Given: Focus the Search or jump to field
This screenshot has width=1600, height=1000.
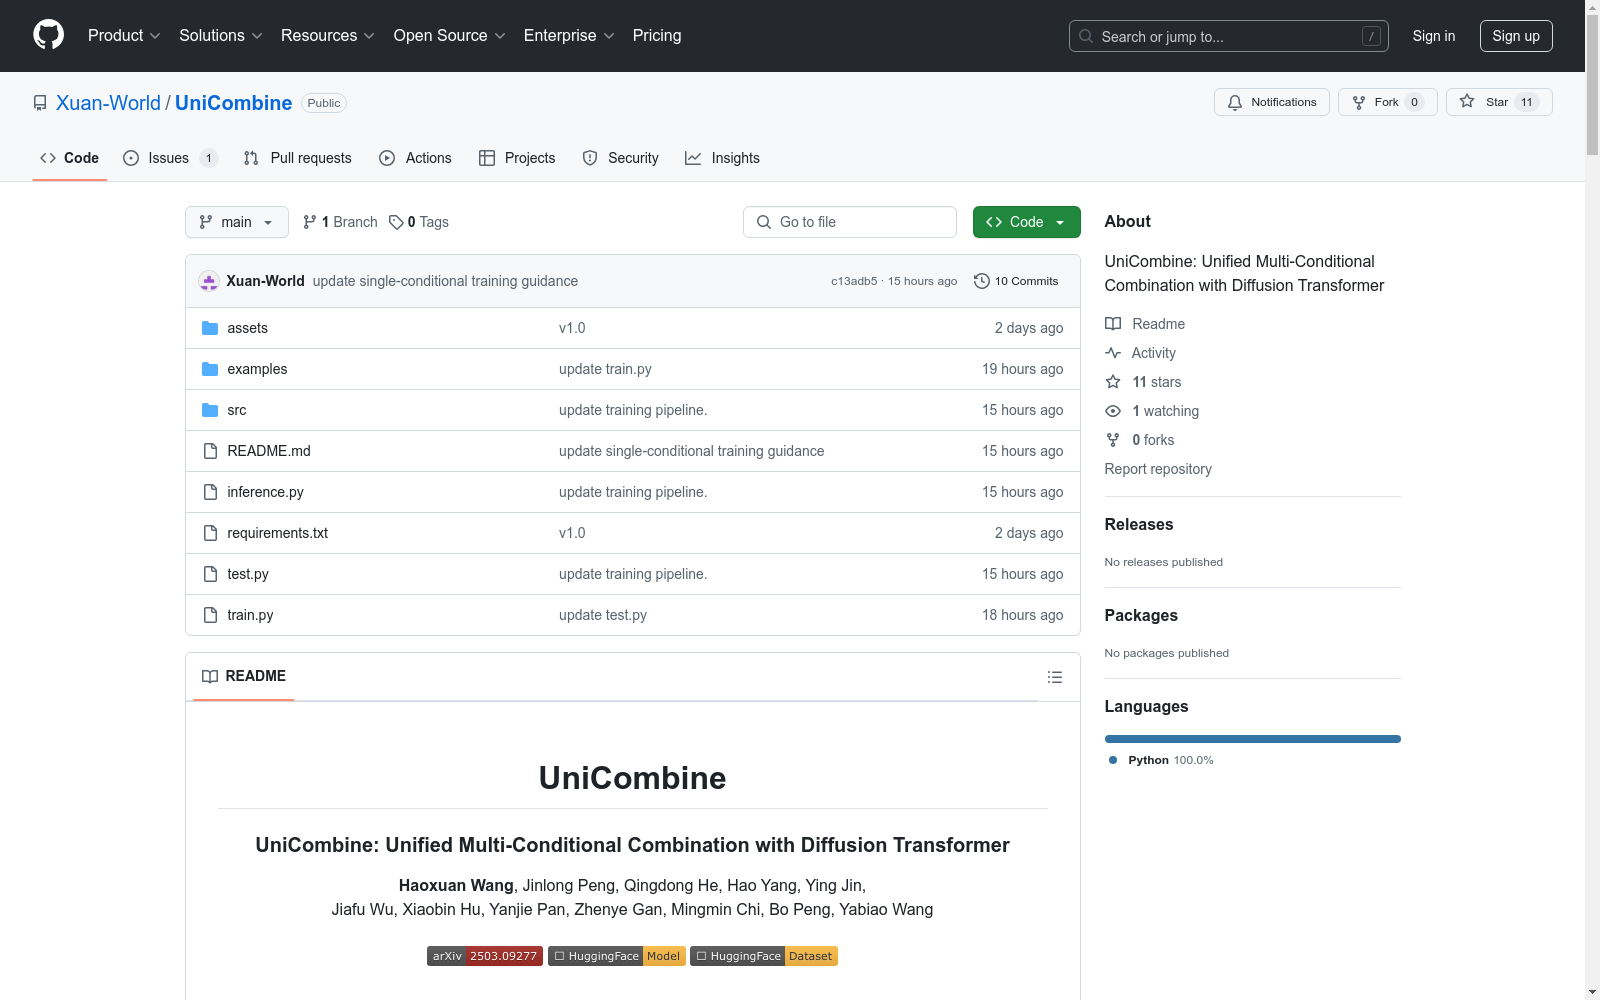Looking at the screenshot, I should 1229,36.
